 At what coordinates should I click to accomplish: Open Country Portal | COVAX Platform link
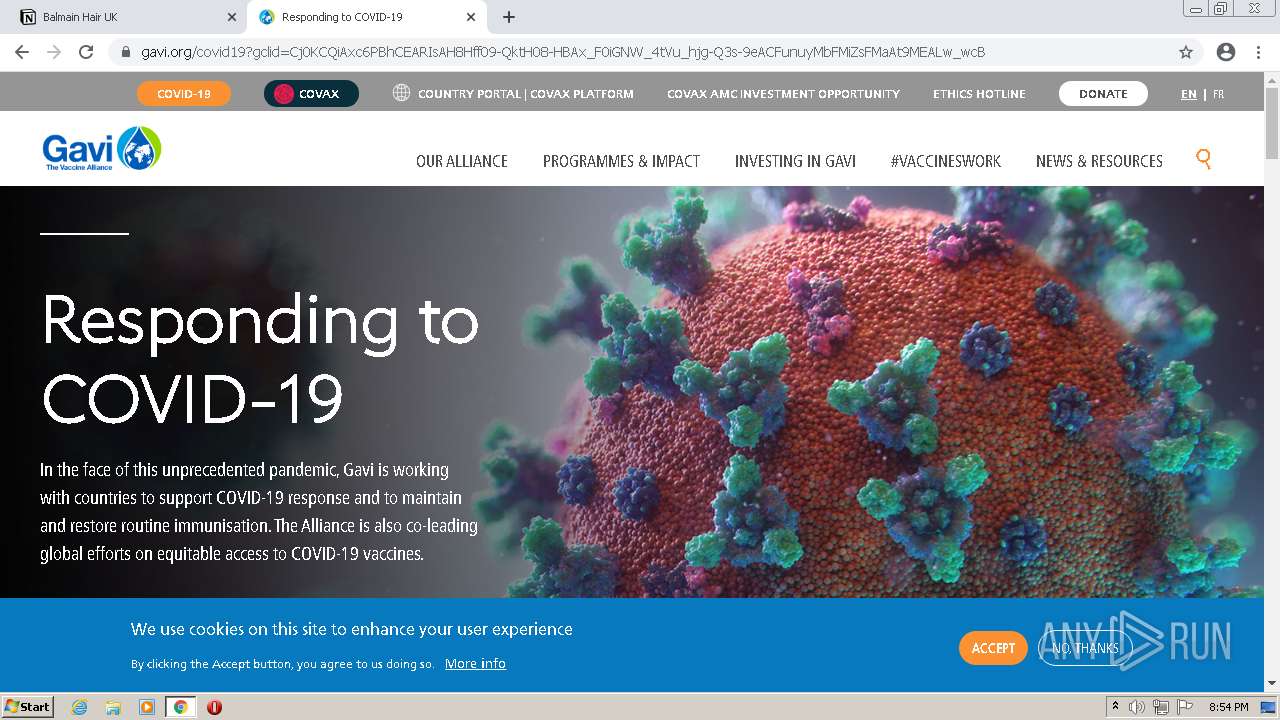[x=526, y=94]
